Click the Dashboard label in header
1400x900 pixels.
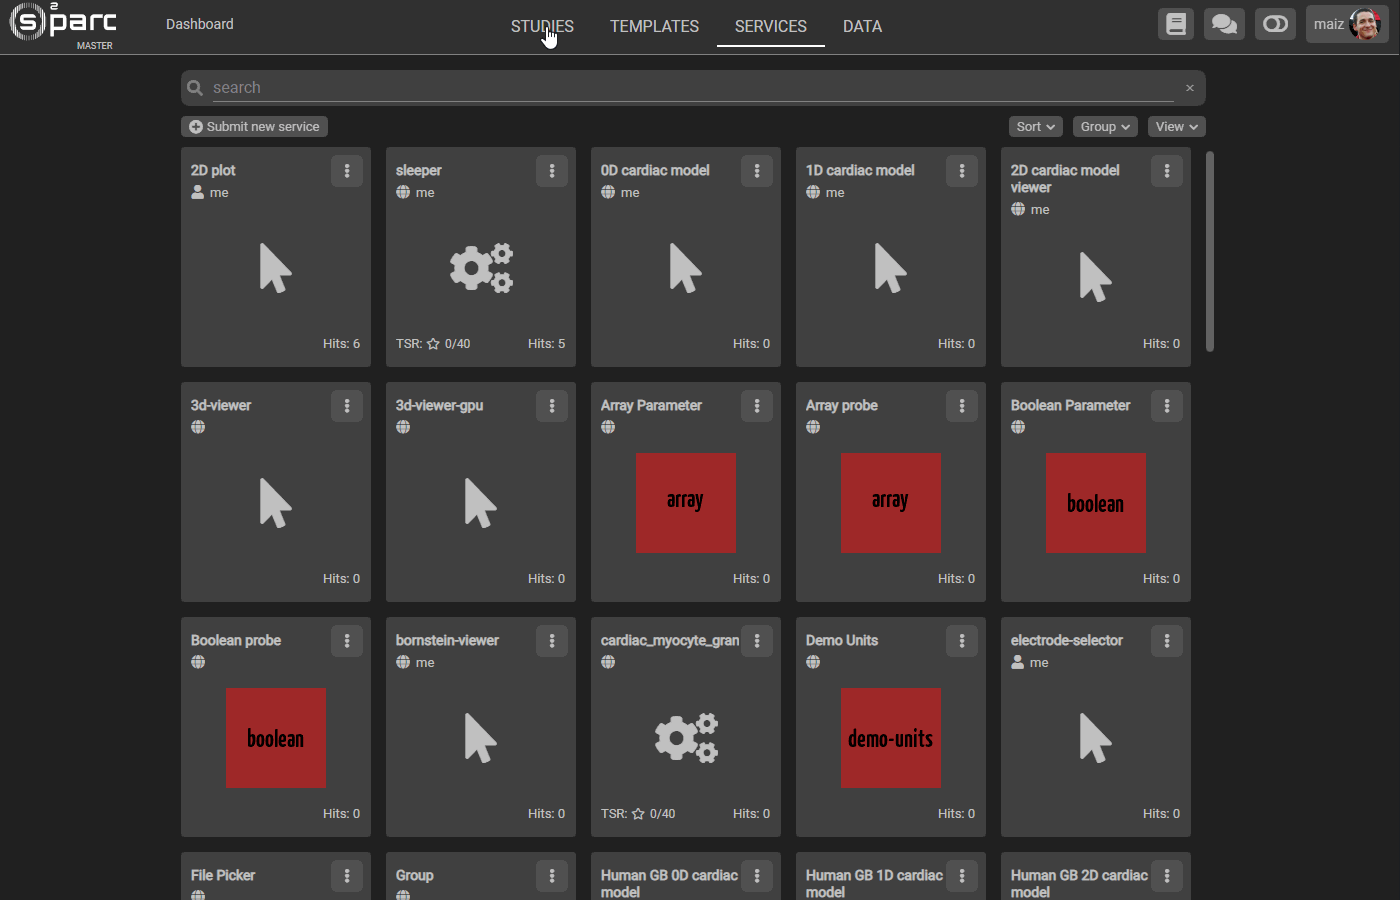(200, 24)
